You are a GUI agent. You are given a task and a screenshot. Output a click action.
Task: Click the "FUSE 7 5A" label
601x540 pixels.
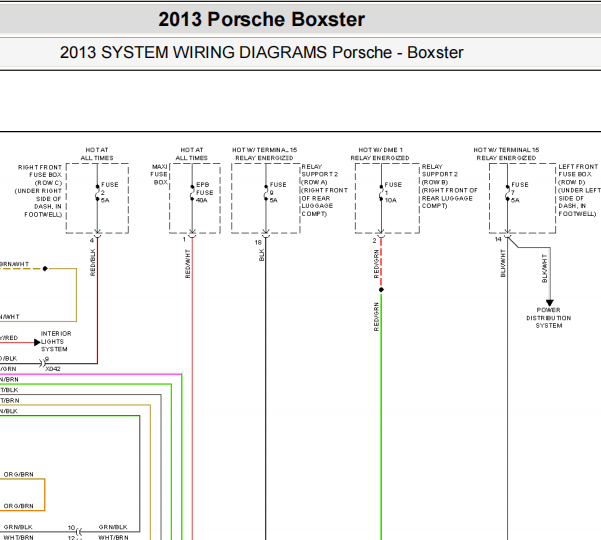pyautogui.click(x=520, y=192)
